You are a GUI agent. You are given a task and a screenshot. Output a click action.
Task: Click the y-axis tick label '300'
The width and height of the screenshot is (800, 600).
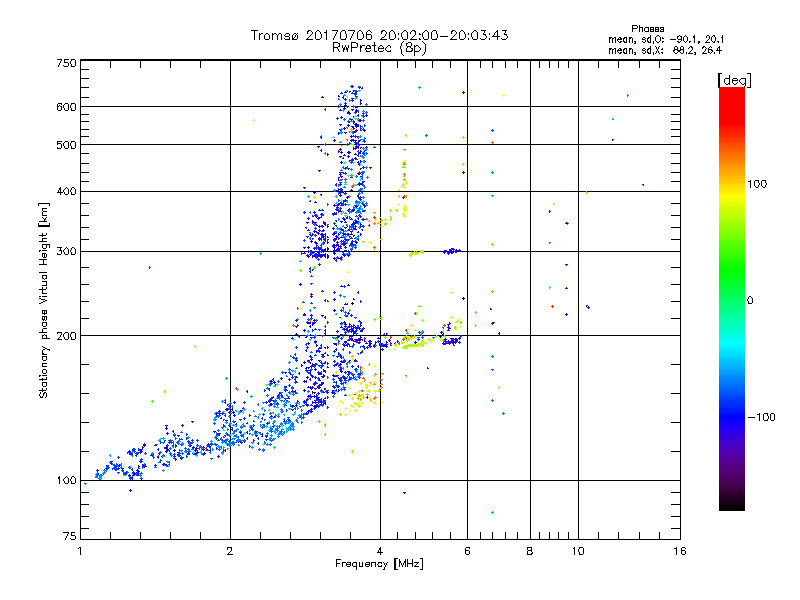[66, 252]
